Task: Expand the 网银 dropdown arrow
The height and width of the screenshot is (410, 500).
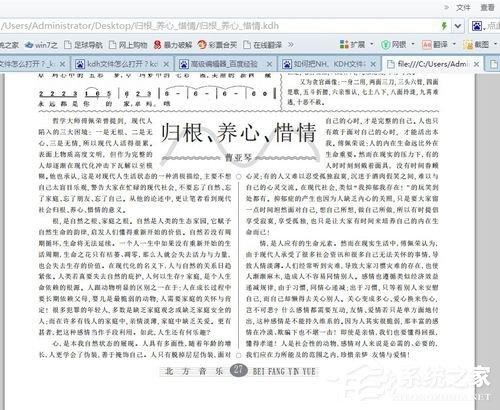Action: pyautogui.click(x=413, y=44)
